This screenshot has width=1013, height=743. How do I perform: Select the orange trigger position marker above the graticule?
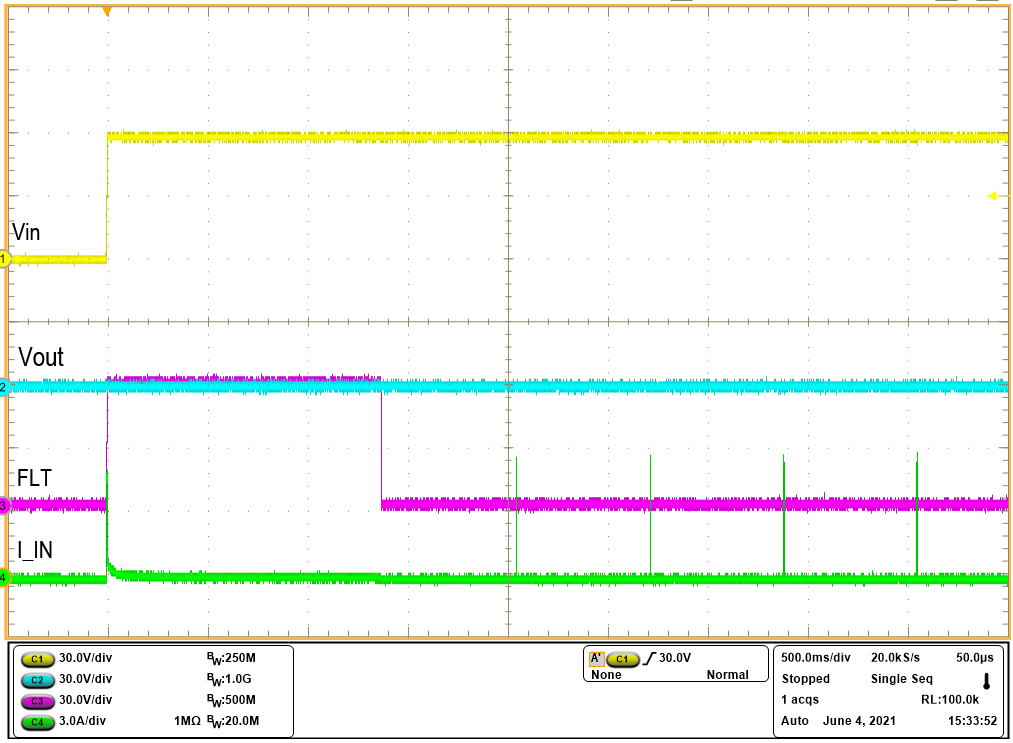point(107,8)
